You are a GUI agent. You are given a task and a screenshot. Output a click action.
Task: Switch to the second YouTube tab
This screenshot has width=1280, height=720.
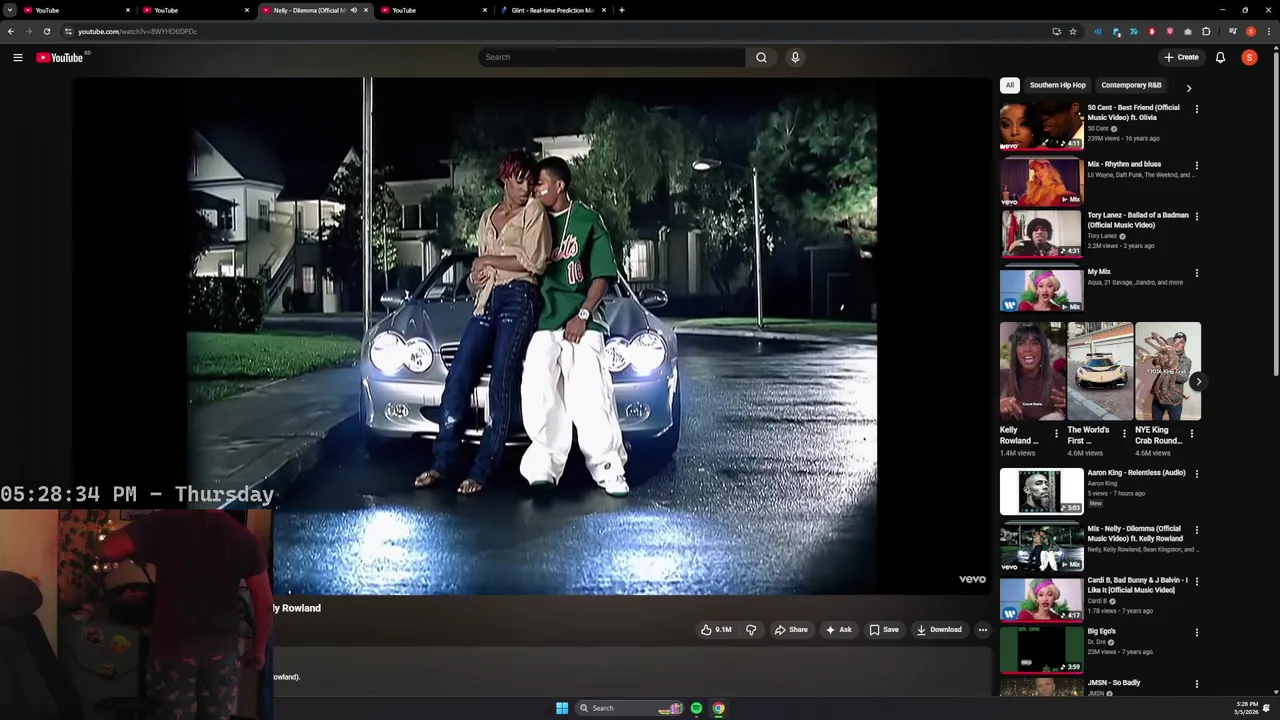(196, 10)
